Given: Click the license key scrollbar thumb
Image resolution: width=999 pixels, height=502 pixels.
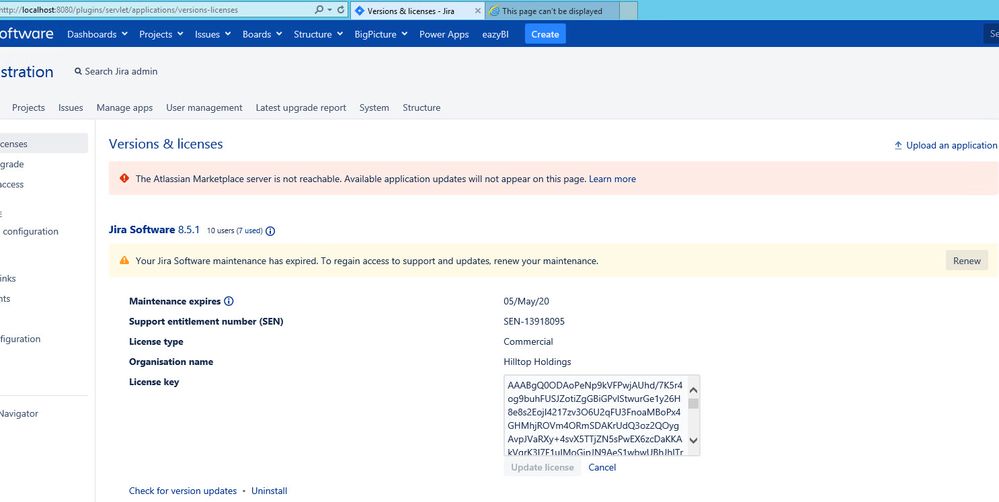Looking at the screenshot, I should pyautogui.click(x=693, y=403).
